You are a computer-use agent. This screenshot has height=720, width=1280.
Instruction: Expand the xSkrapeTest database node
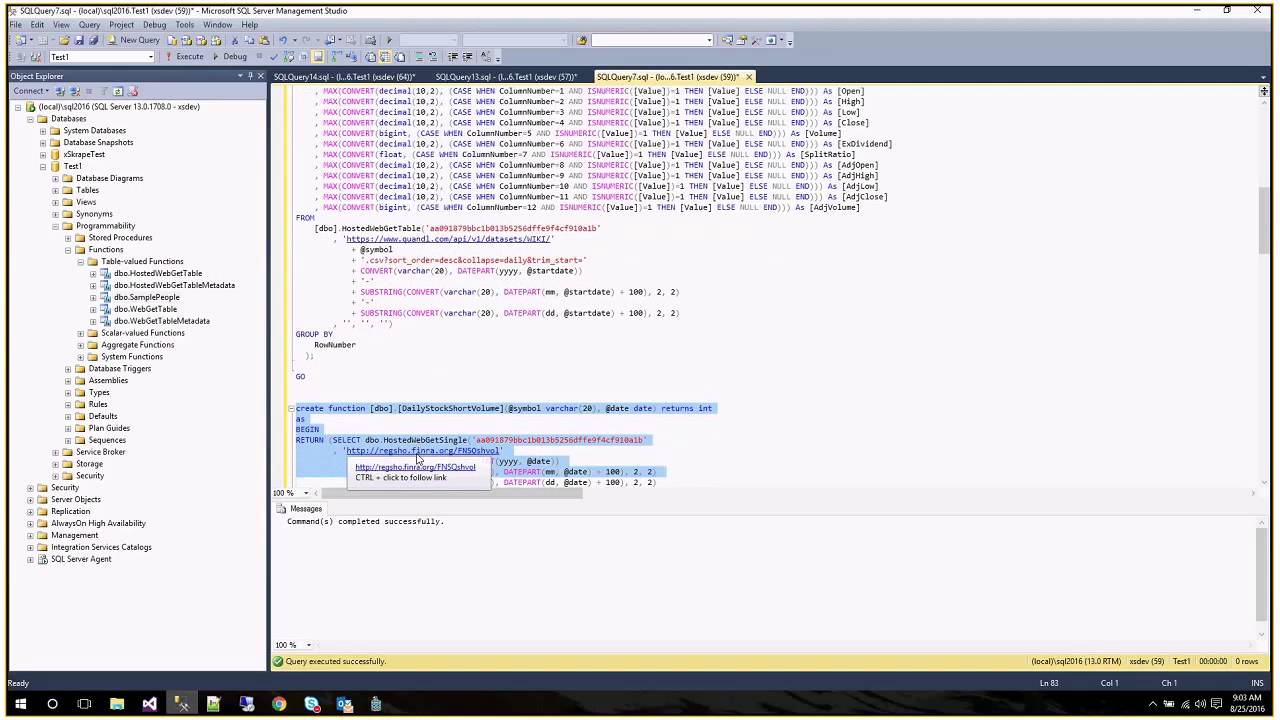point(42,155)
